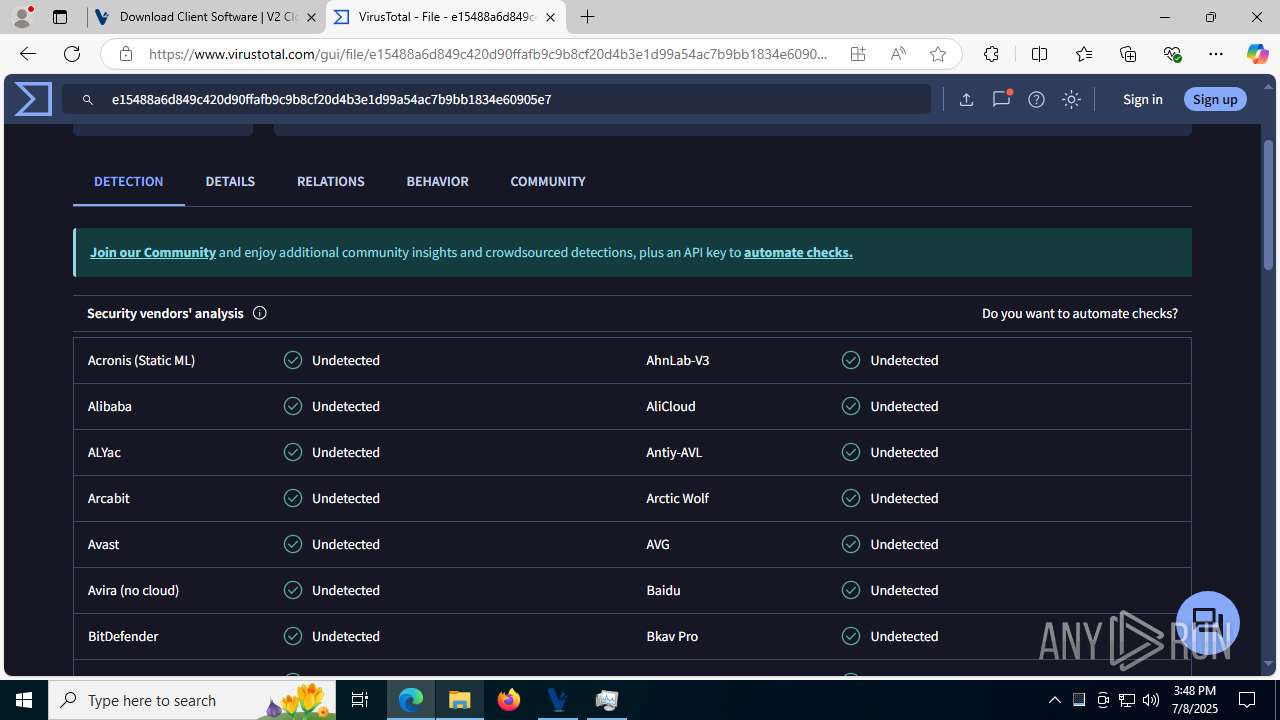
Task: Click the Arctic Wolf vendor name
Action: pos(678,498)
